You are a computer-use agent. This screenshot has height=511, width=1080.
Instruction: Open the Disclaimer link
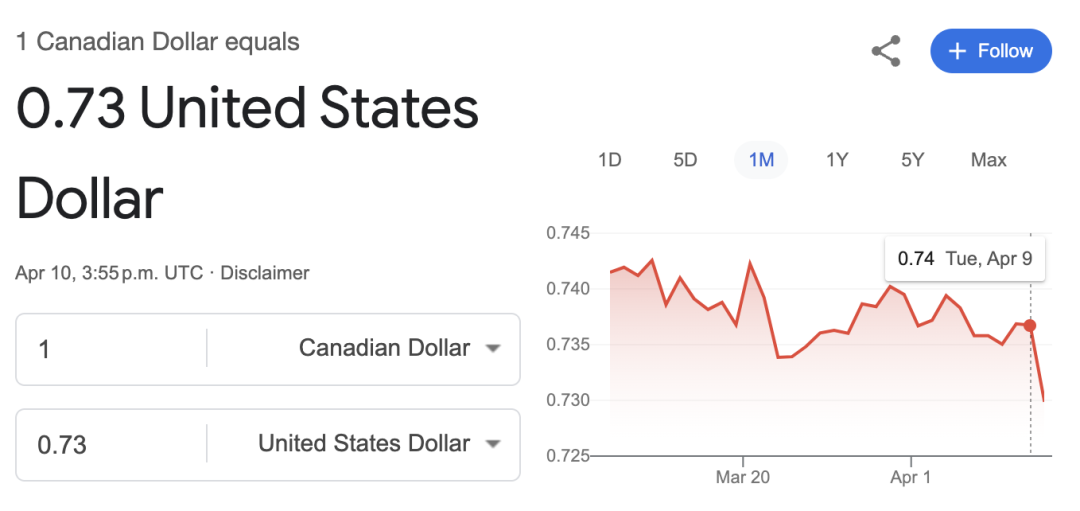tap(264, 273)
